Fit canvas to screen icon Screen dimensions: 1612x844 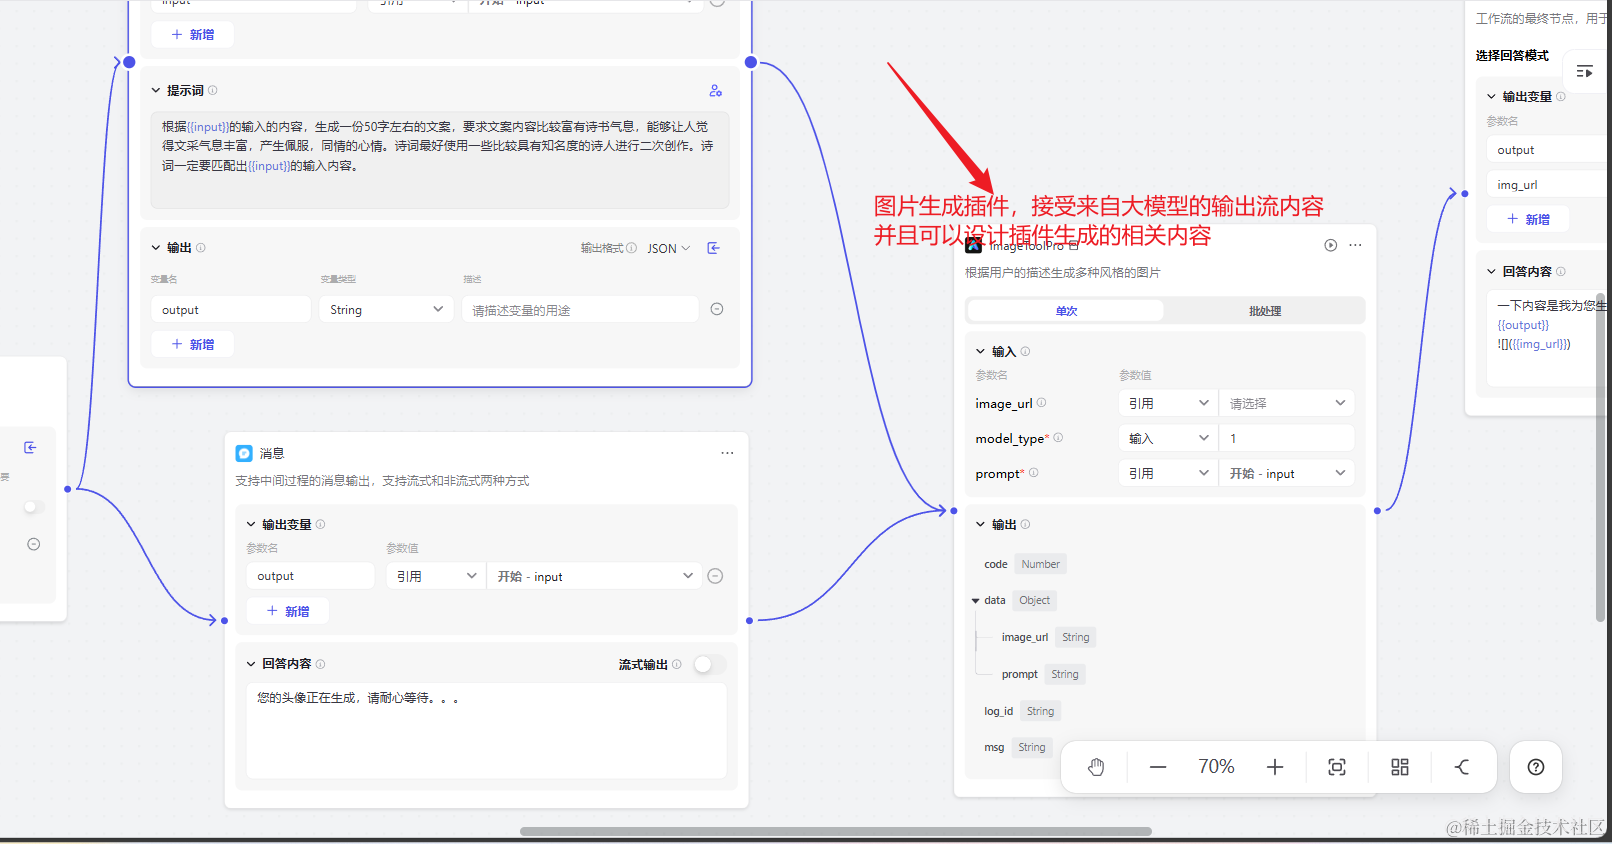(1337, 767)
